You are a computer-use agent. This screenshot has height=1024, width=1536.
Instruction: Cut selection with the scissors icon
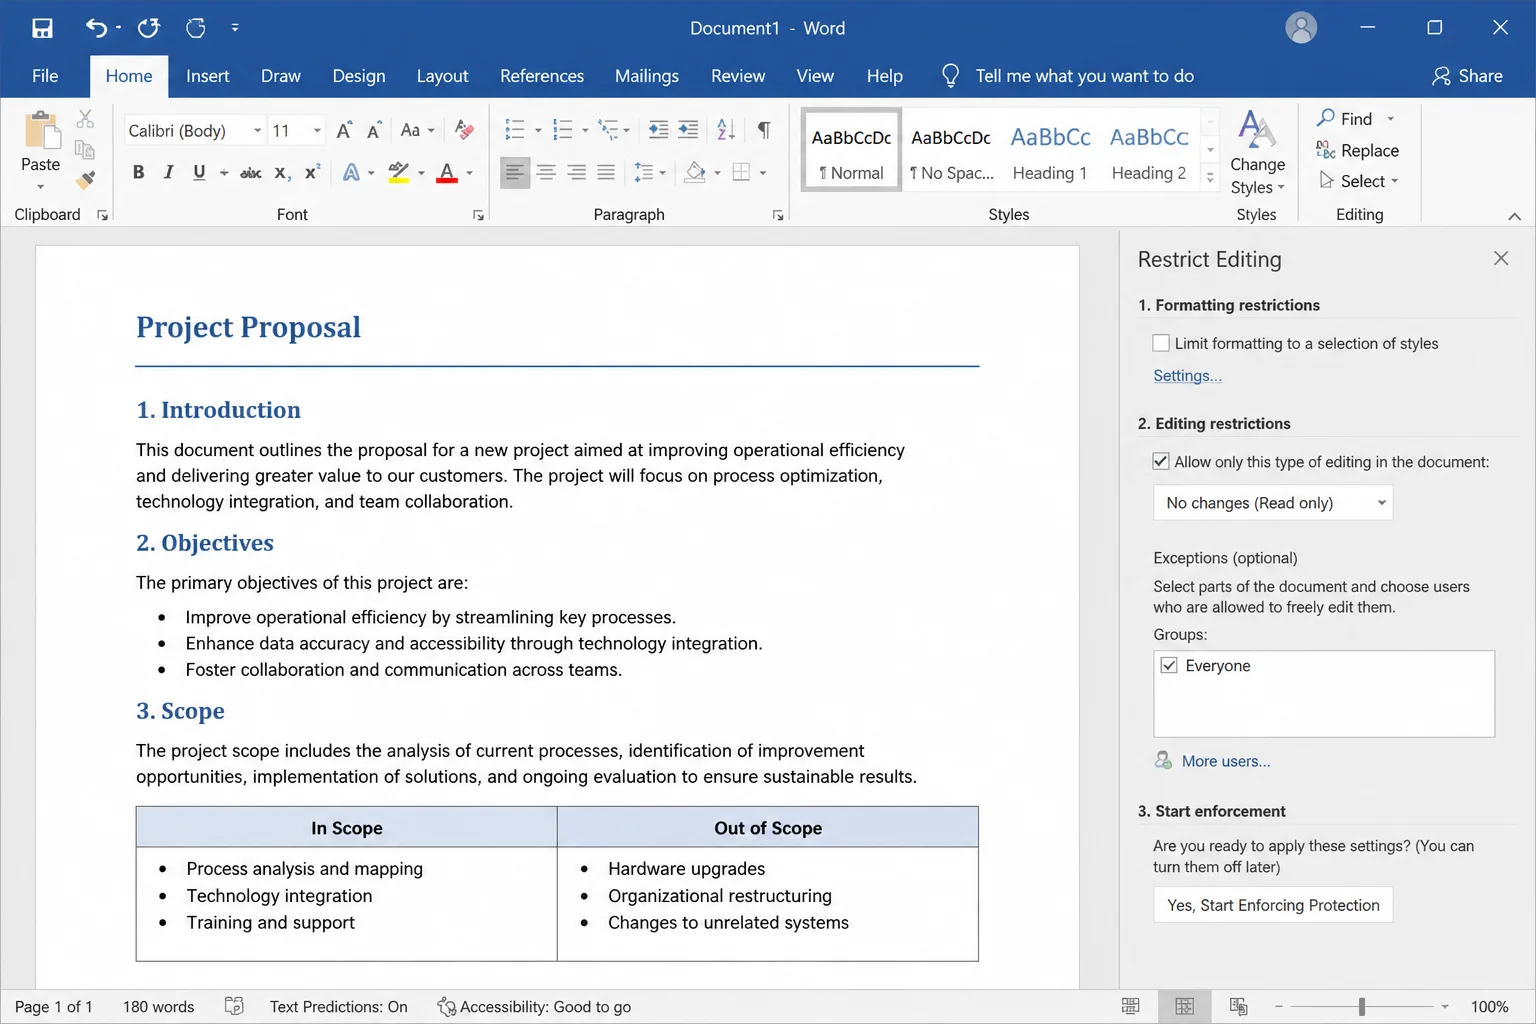click(x=85, y=119)
